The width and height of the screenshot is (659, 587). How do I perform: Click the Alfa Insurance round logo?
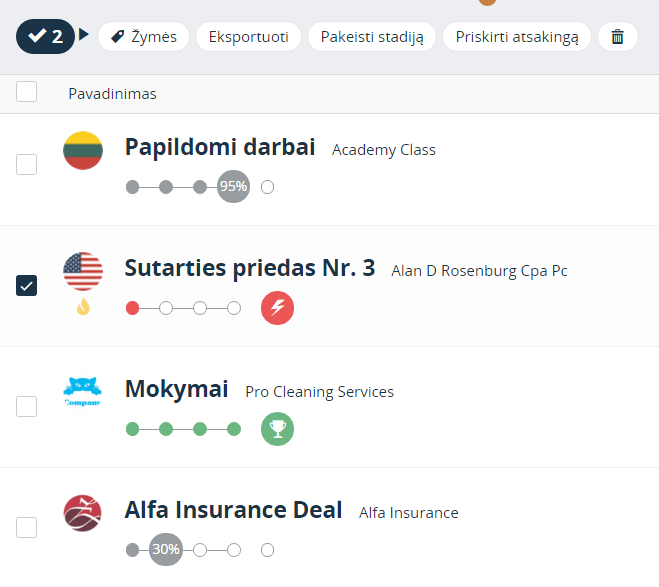(x=82, y=513)
